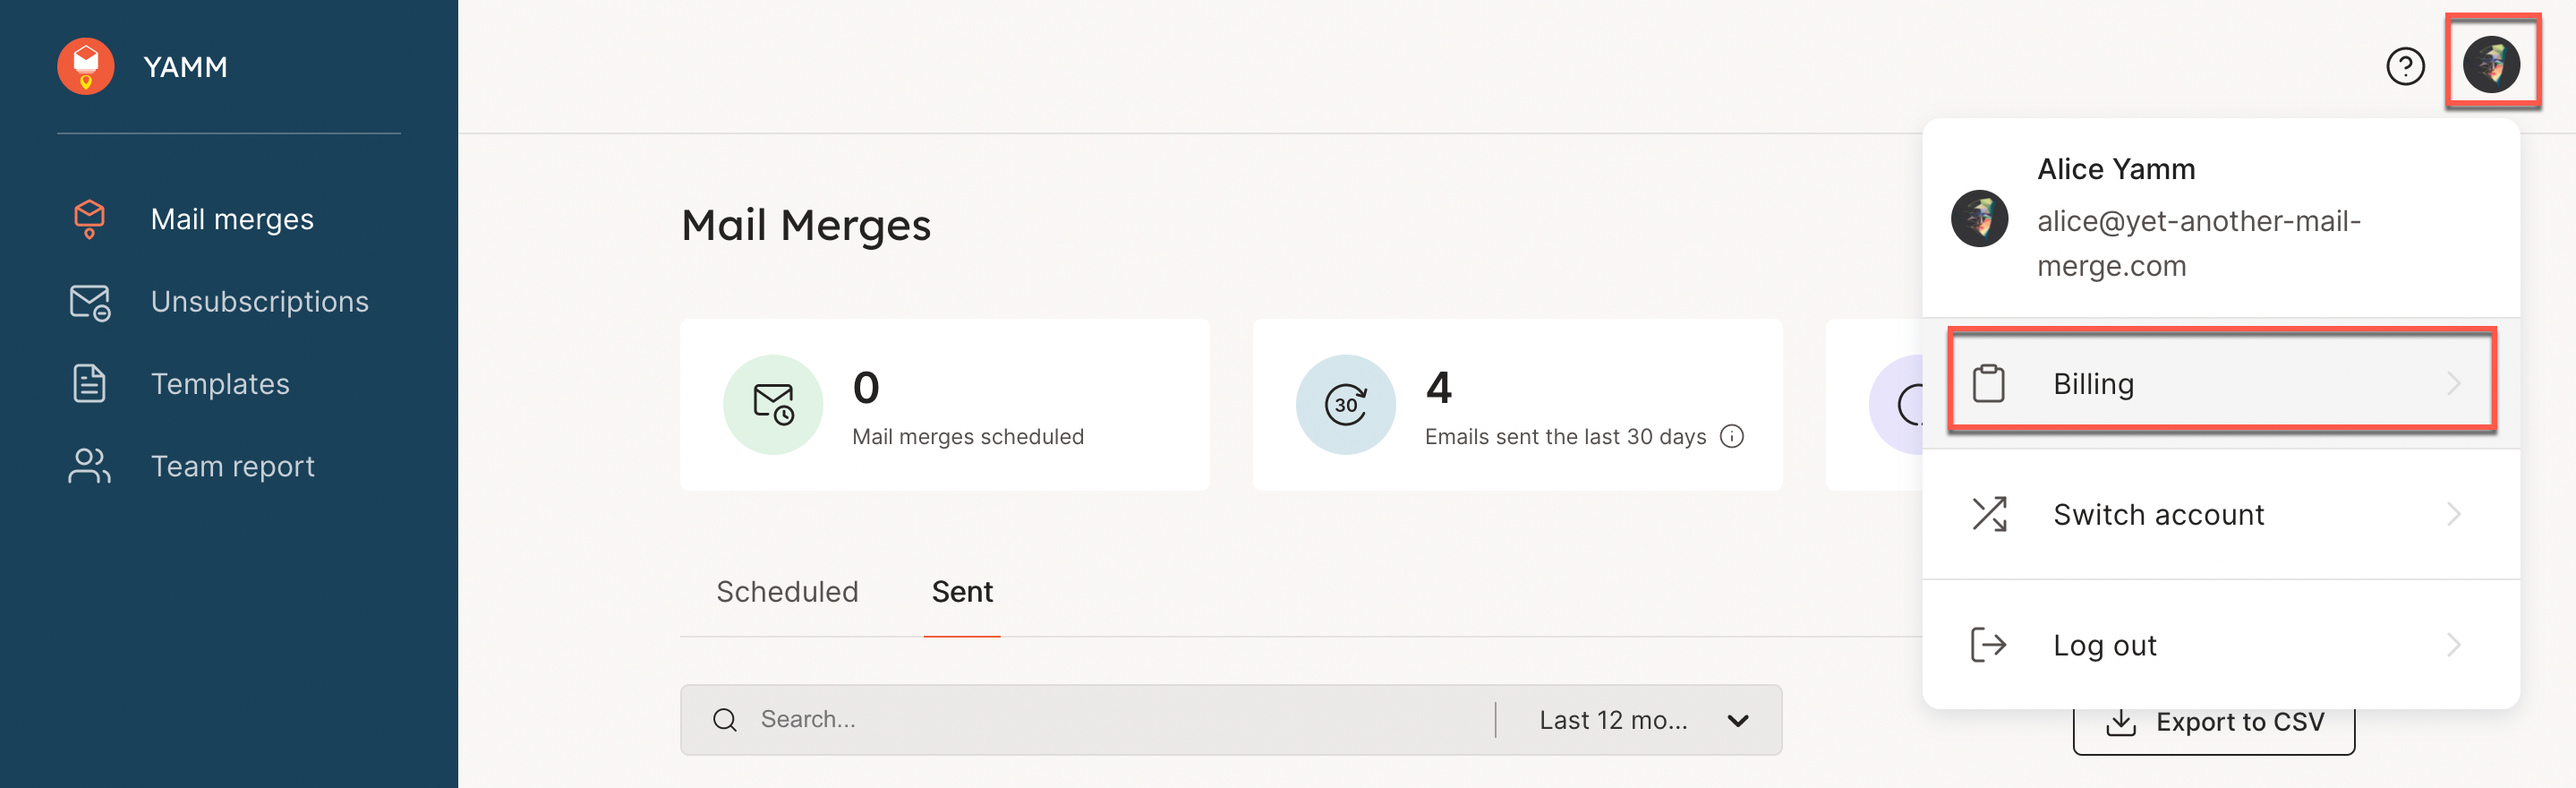Click the chevron next to Log out
Image resolution: width=2576 pixels, height=788 pixels.
click(x=2454, y=645)
